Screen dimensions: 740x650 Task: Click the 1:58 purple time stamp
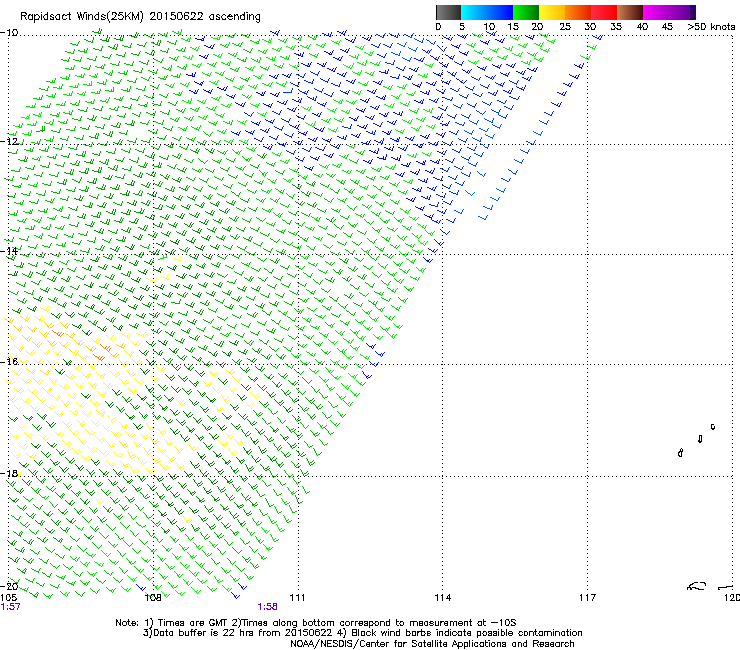pyautogui.click(x=267, y=607)
